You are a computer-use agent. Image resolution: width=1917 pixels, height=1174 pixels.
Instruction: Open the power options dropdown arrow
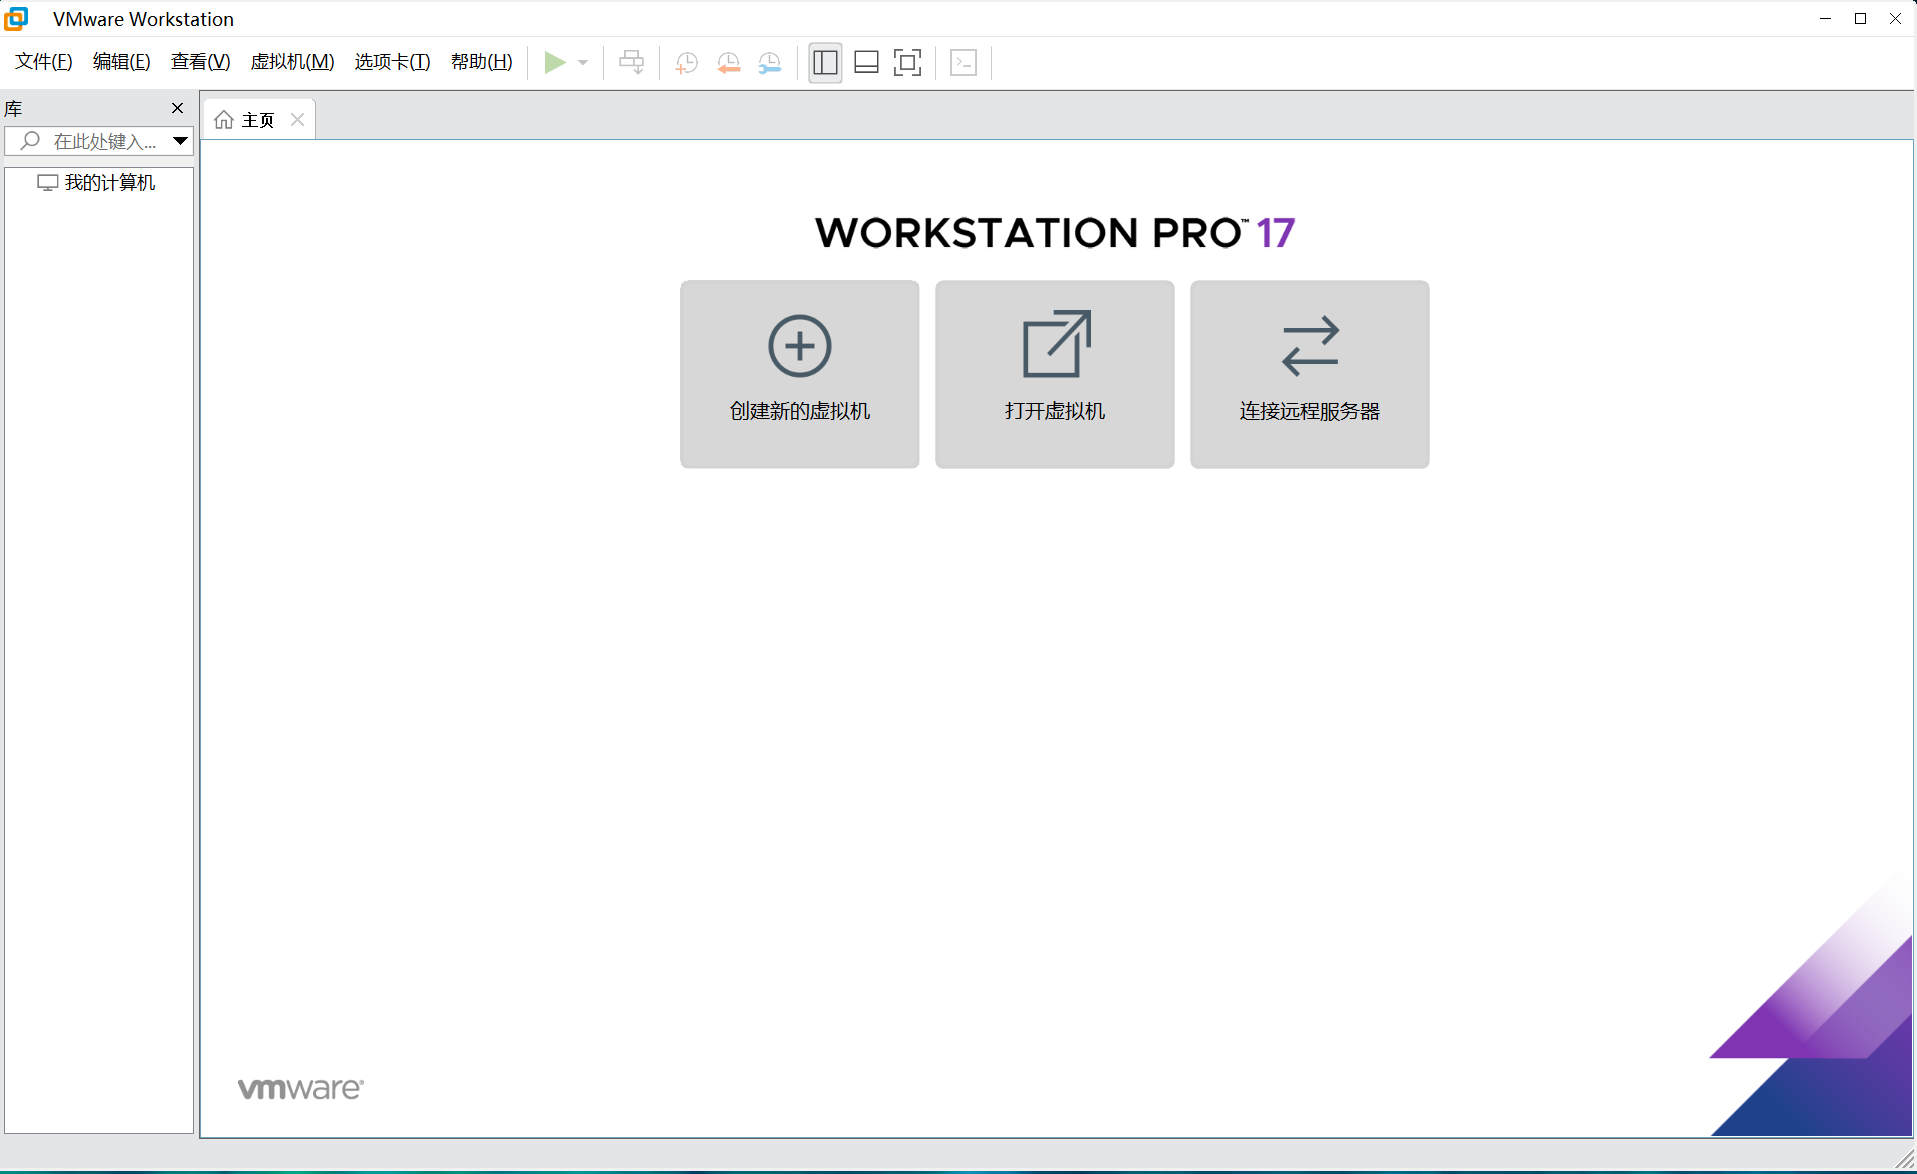pos(583,63)
